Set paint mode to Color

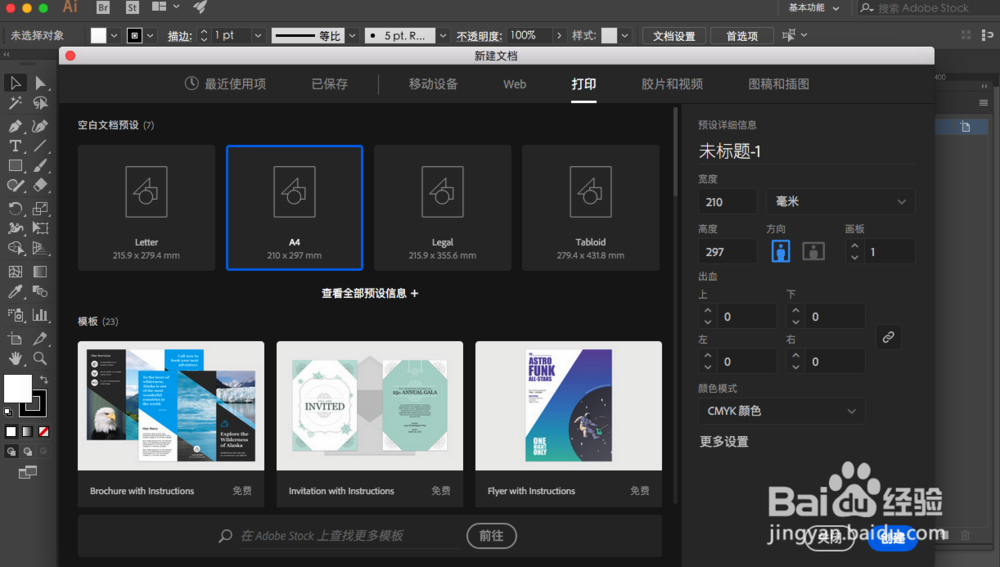[x=11, y=432]
